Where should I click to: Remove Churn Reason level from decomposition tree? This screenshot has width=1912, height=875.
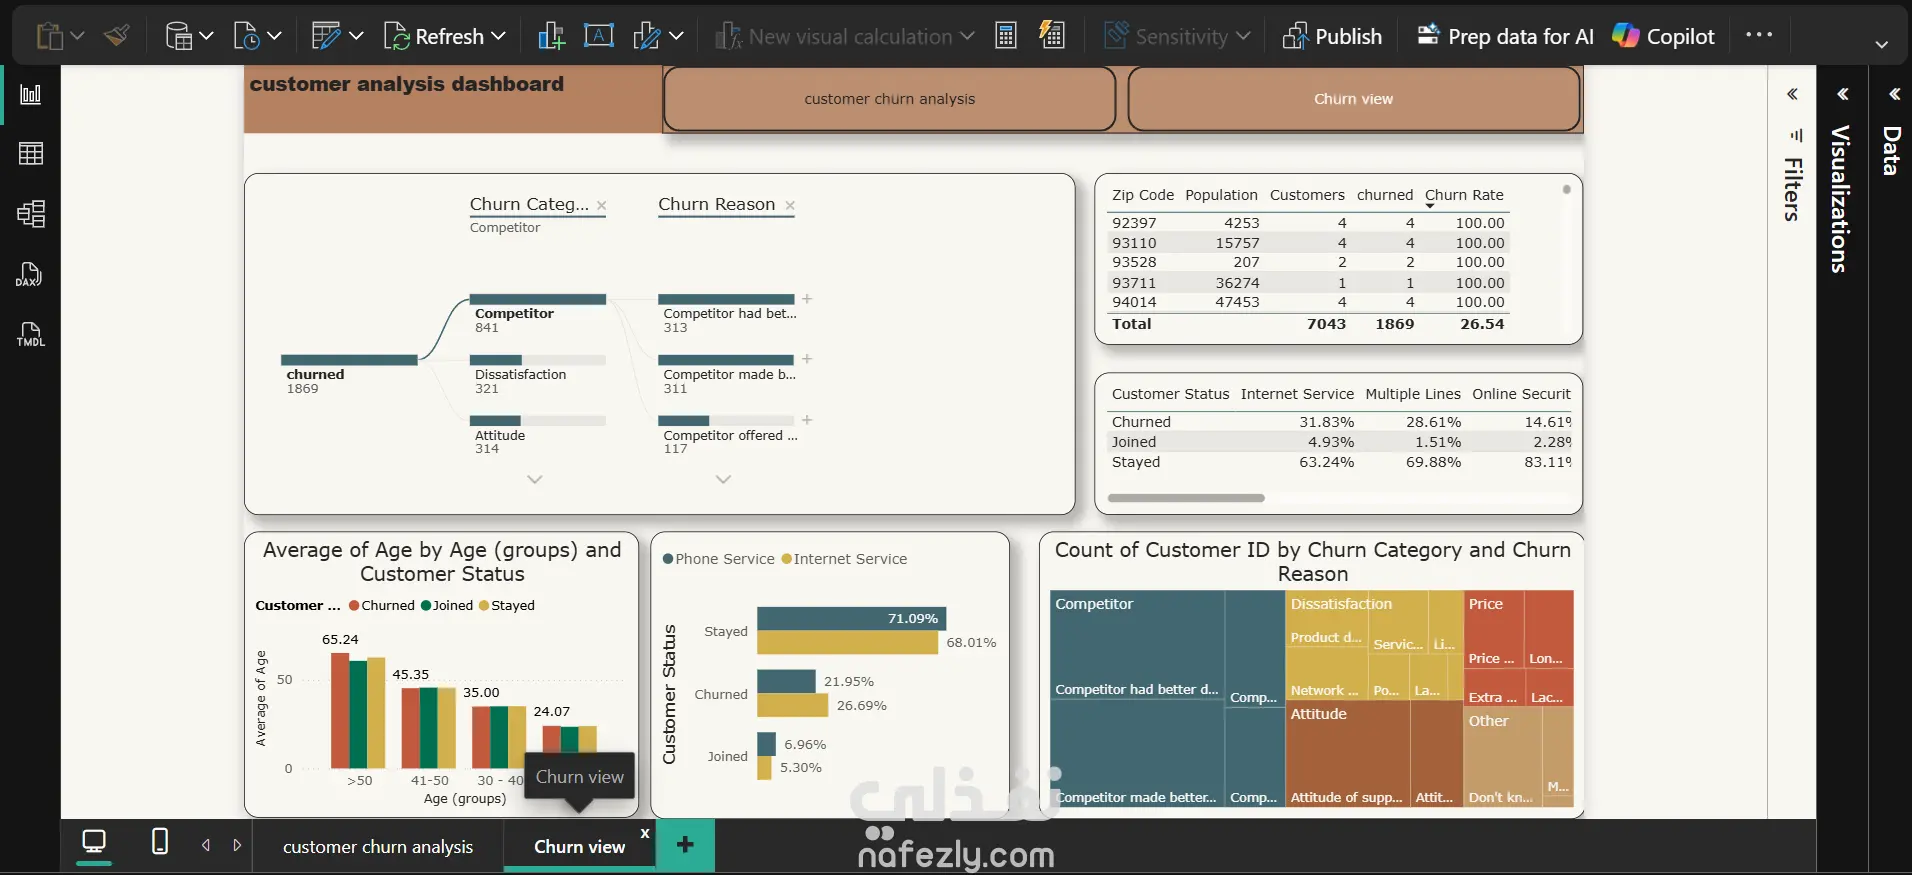coord(790,206)
